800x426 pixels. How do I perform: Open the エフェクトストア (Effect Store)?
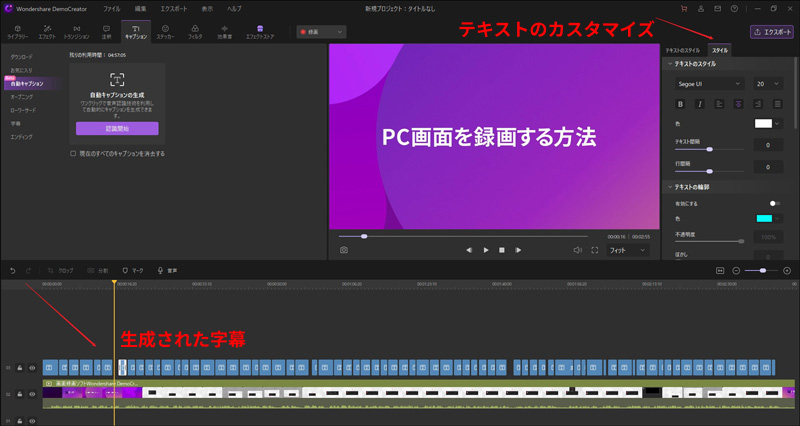260,32
